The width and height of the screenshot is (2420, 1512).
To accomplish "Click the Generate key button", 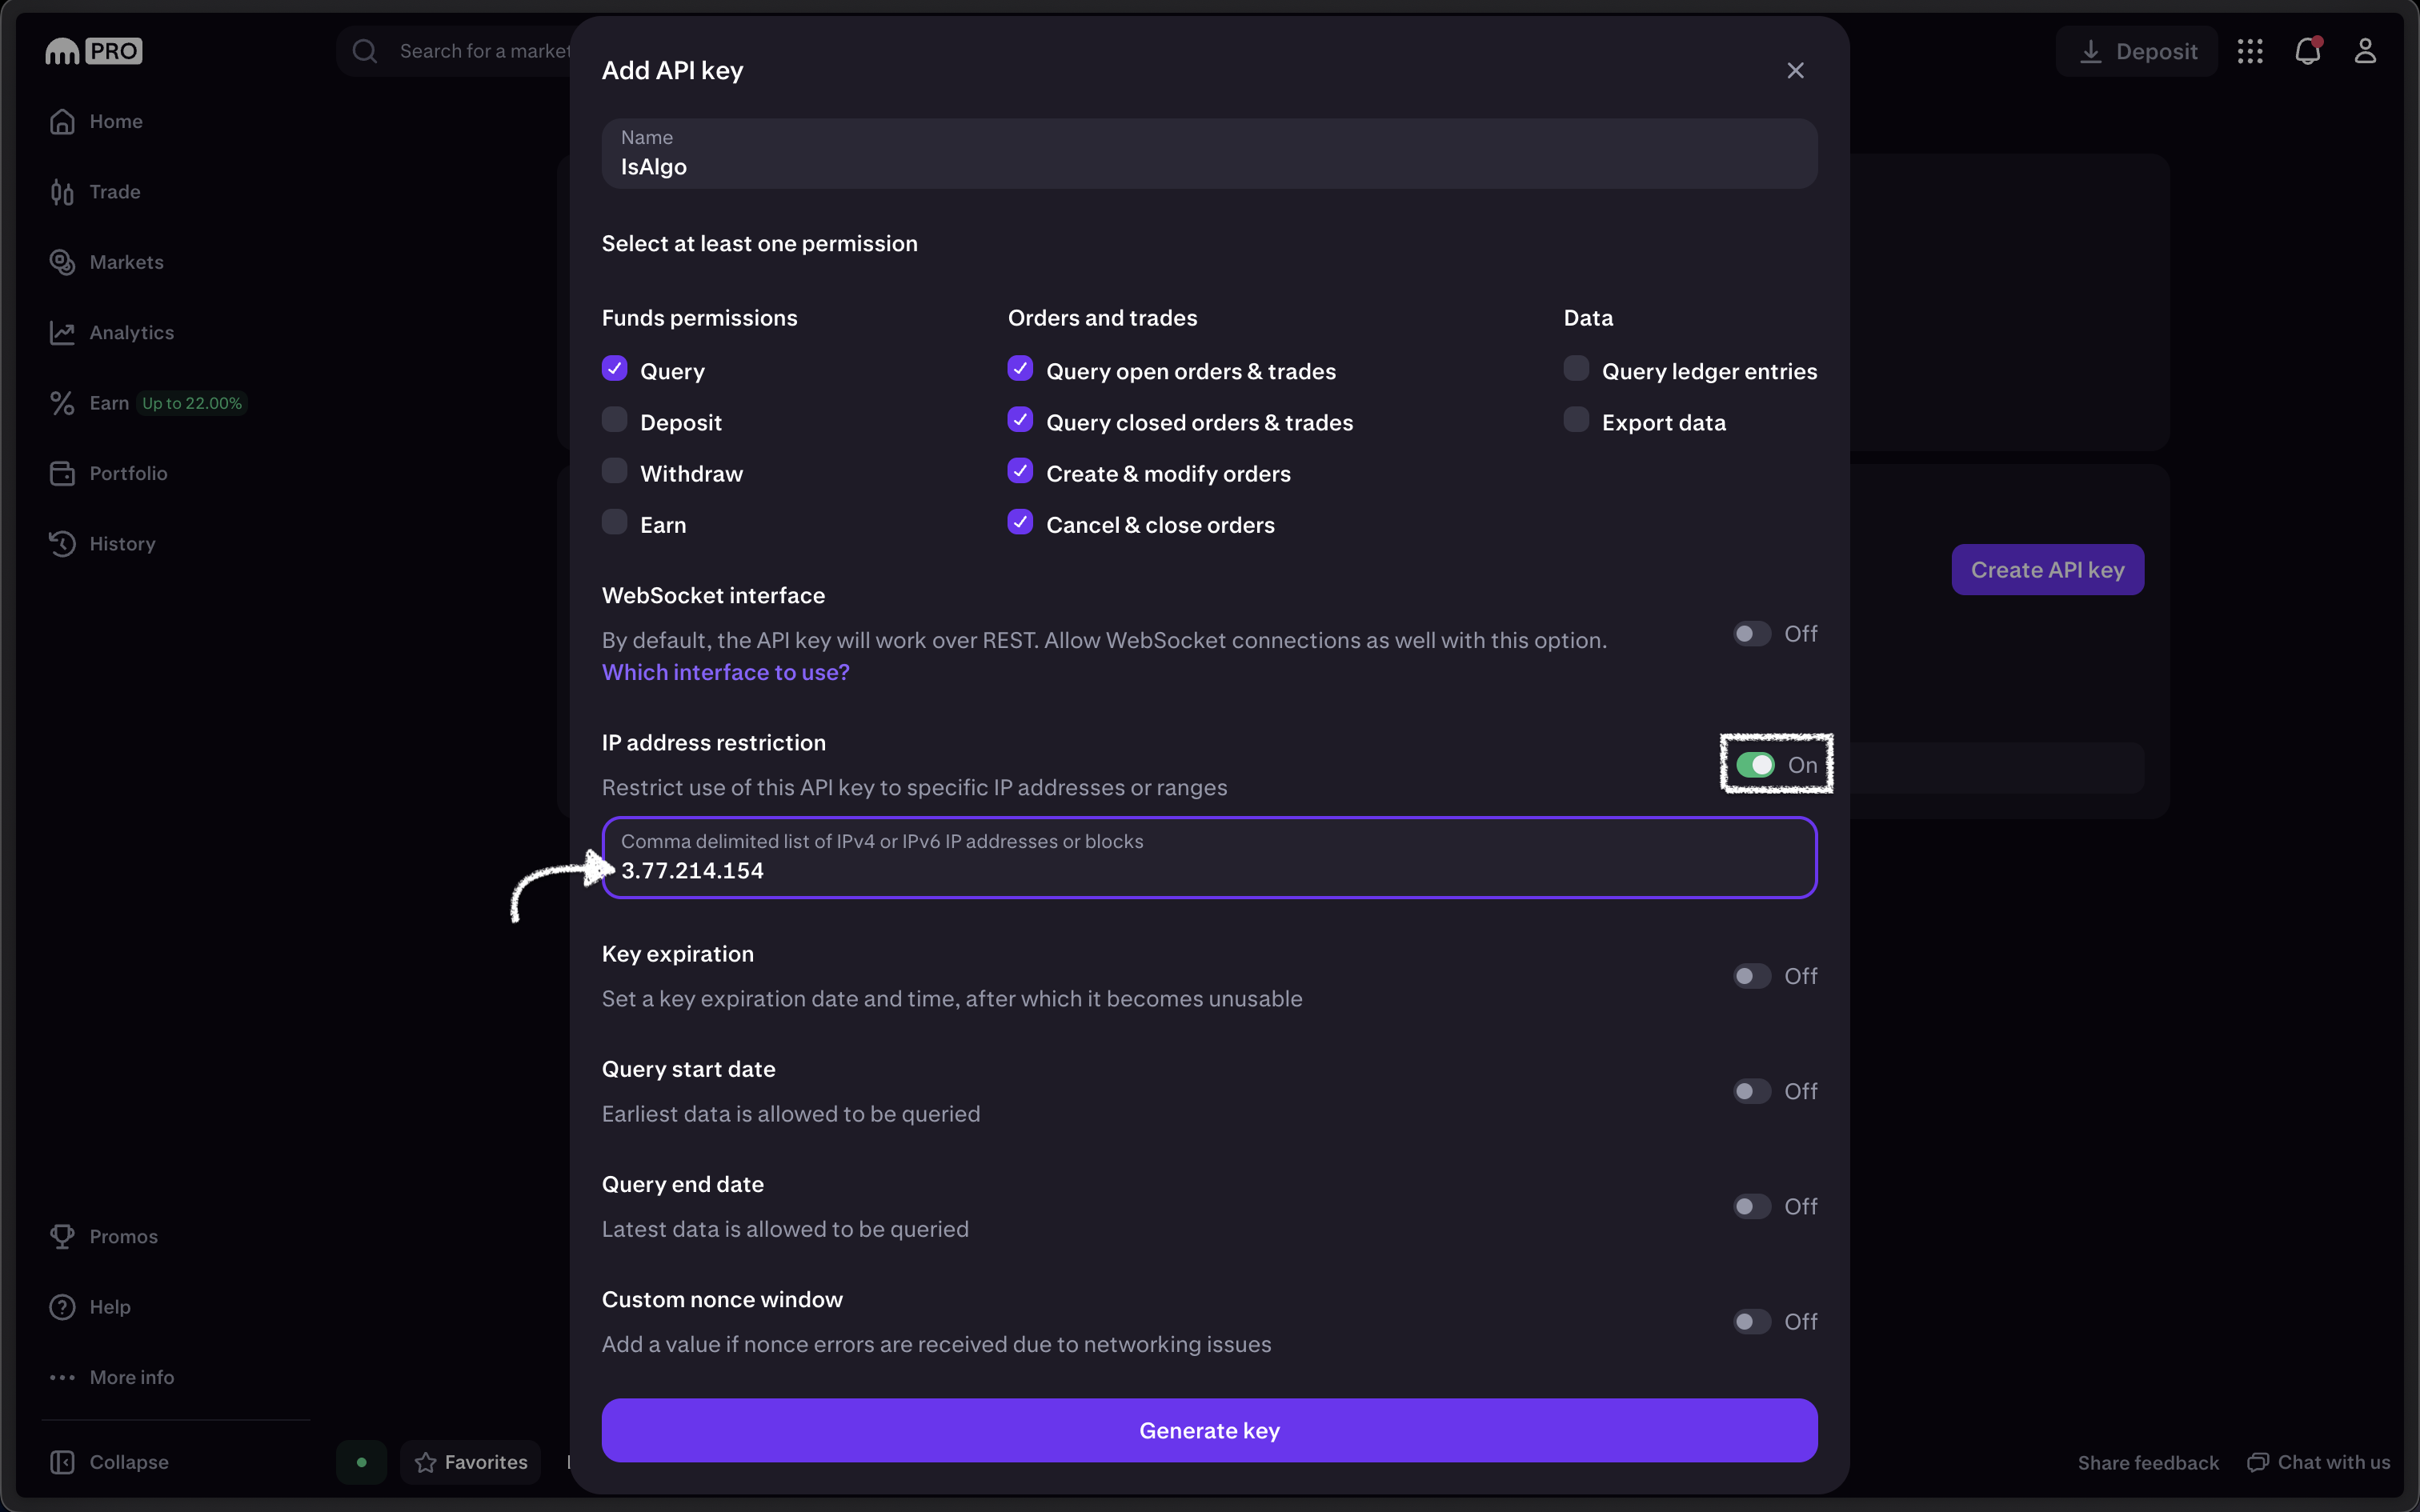I will pos(1209,1430).
